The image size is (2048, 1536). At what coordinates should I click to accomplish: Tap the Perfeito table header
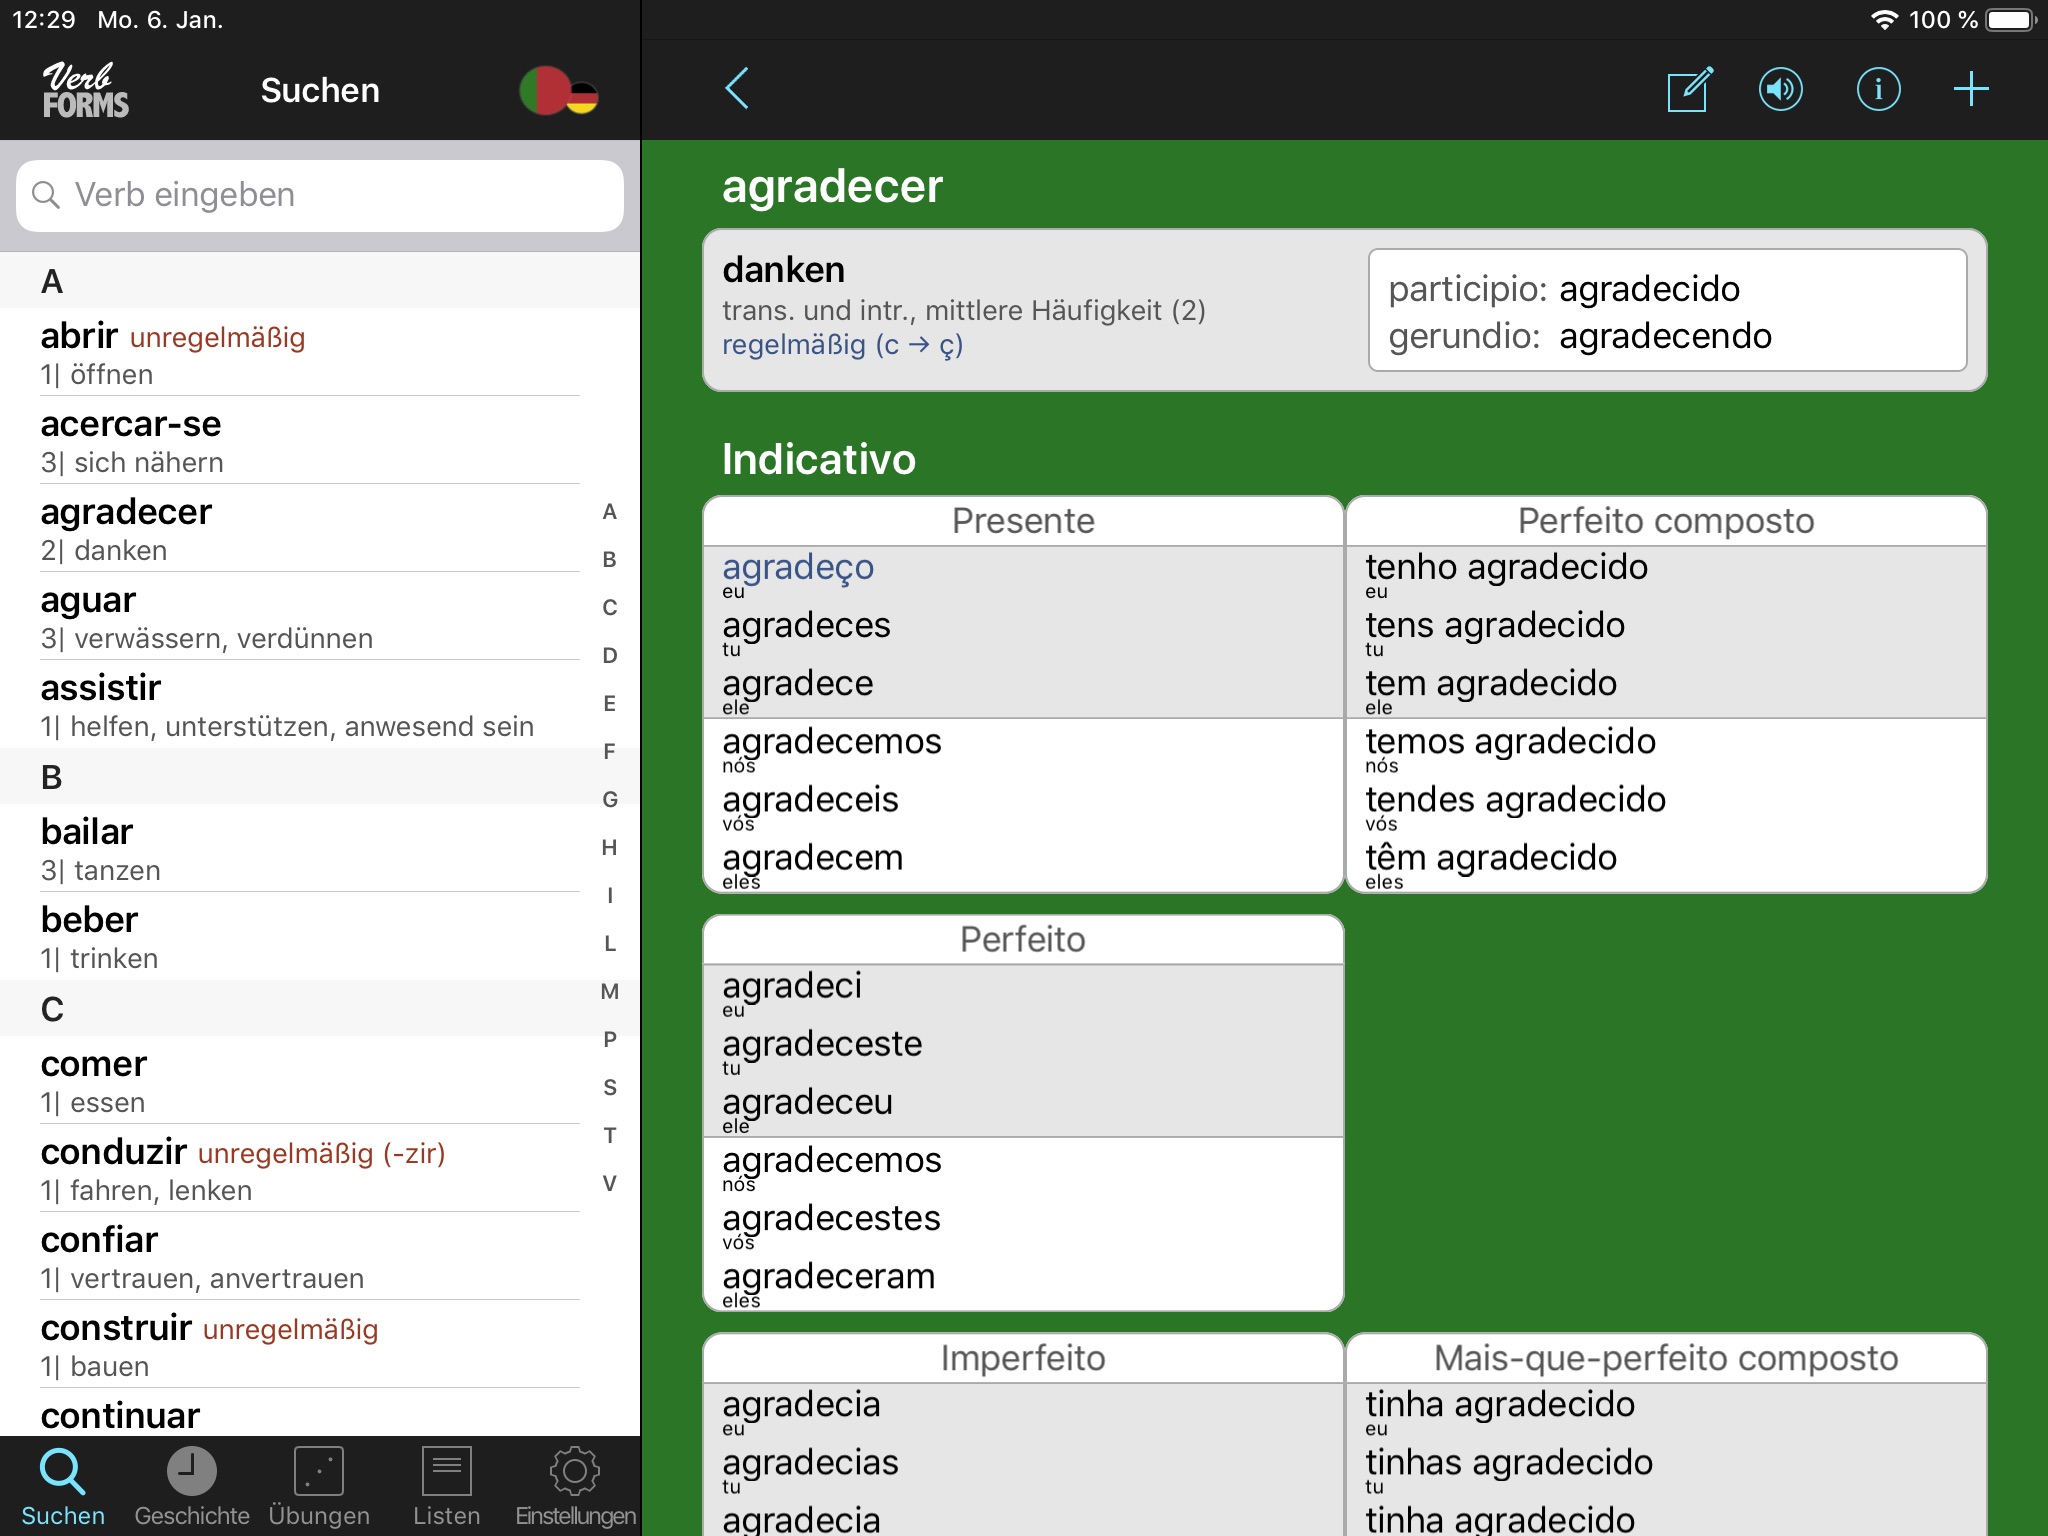pos(1023,940)
